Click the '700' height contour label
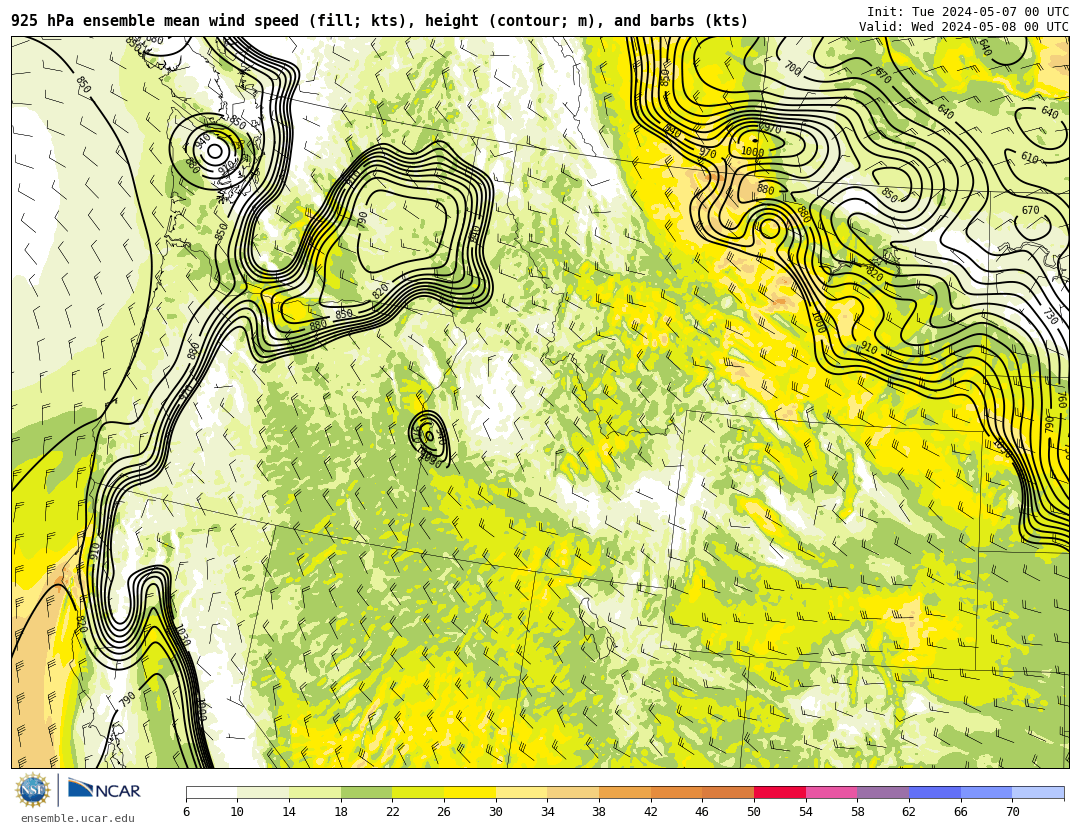The width and height of the screenshot is (1080, 831). pos(793,69)
